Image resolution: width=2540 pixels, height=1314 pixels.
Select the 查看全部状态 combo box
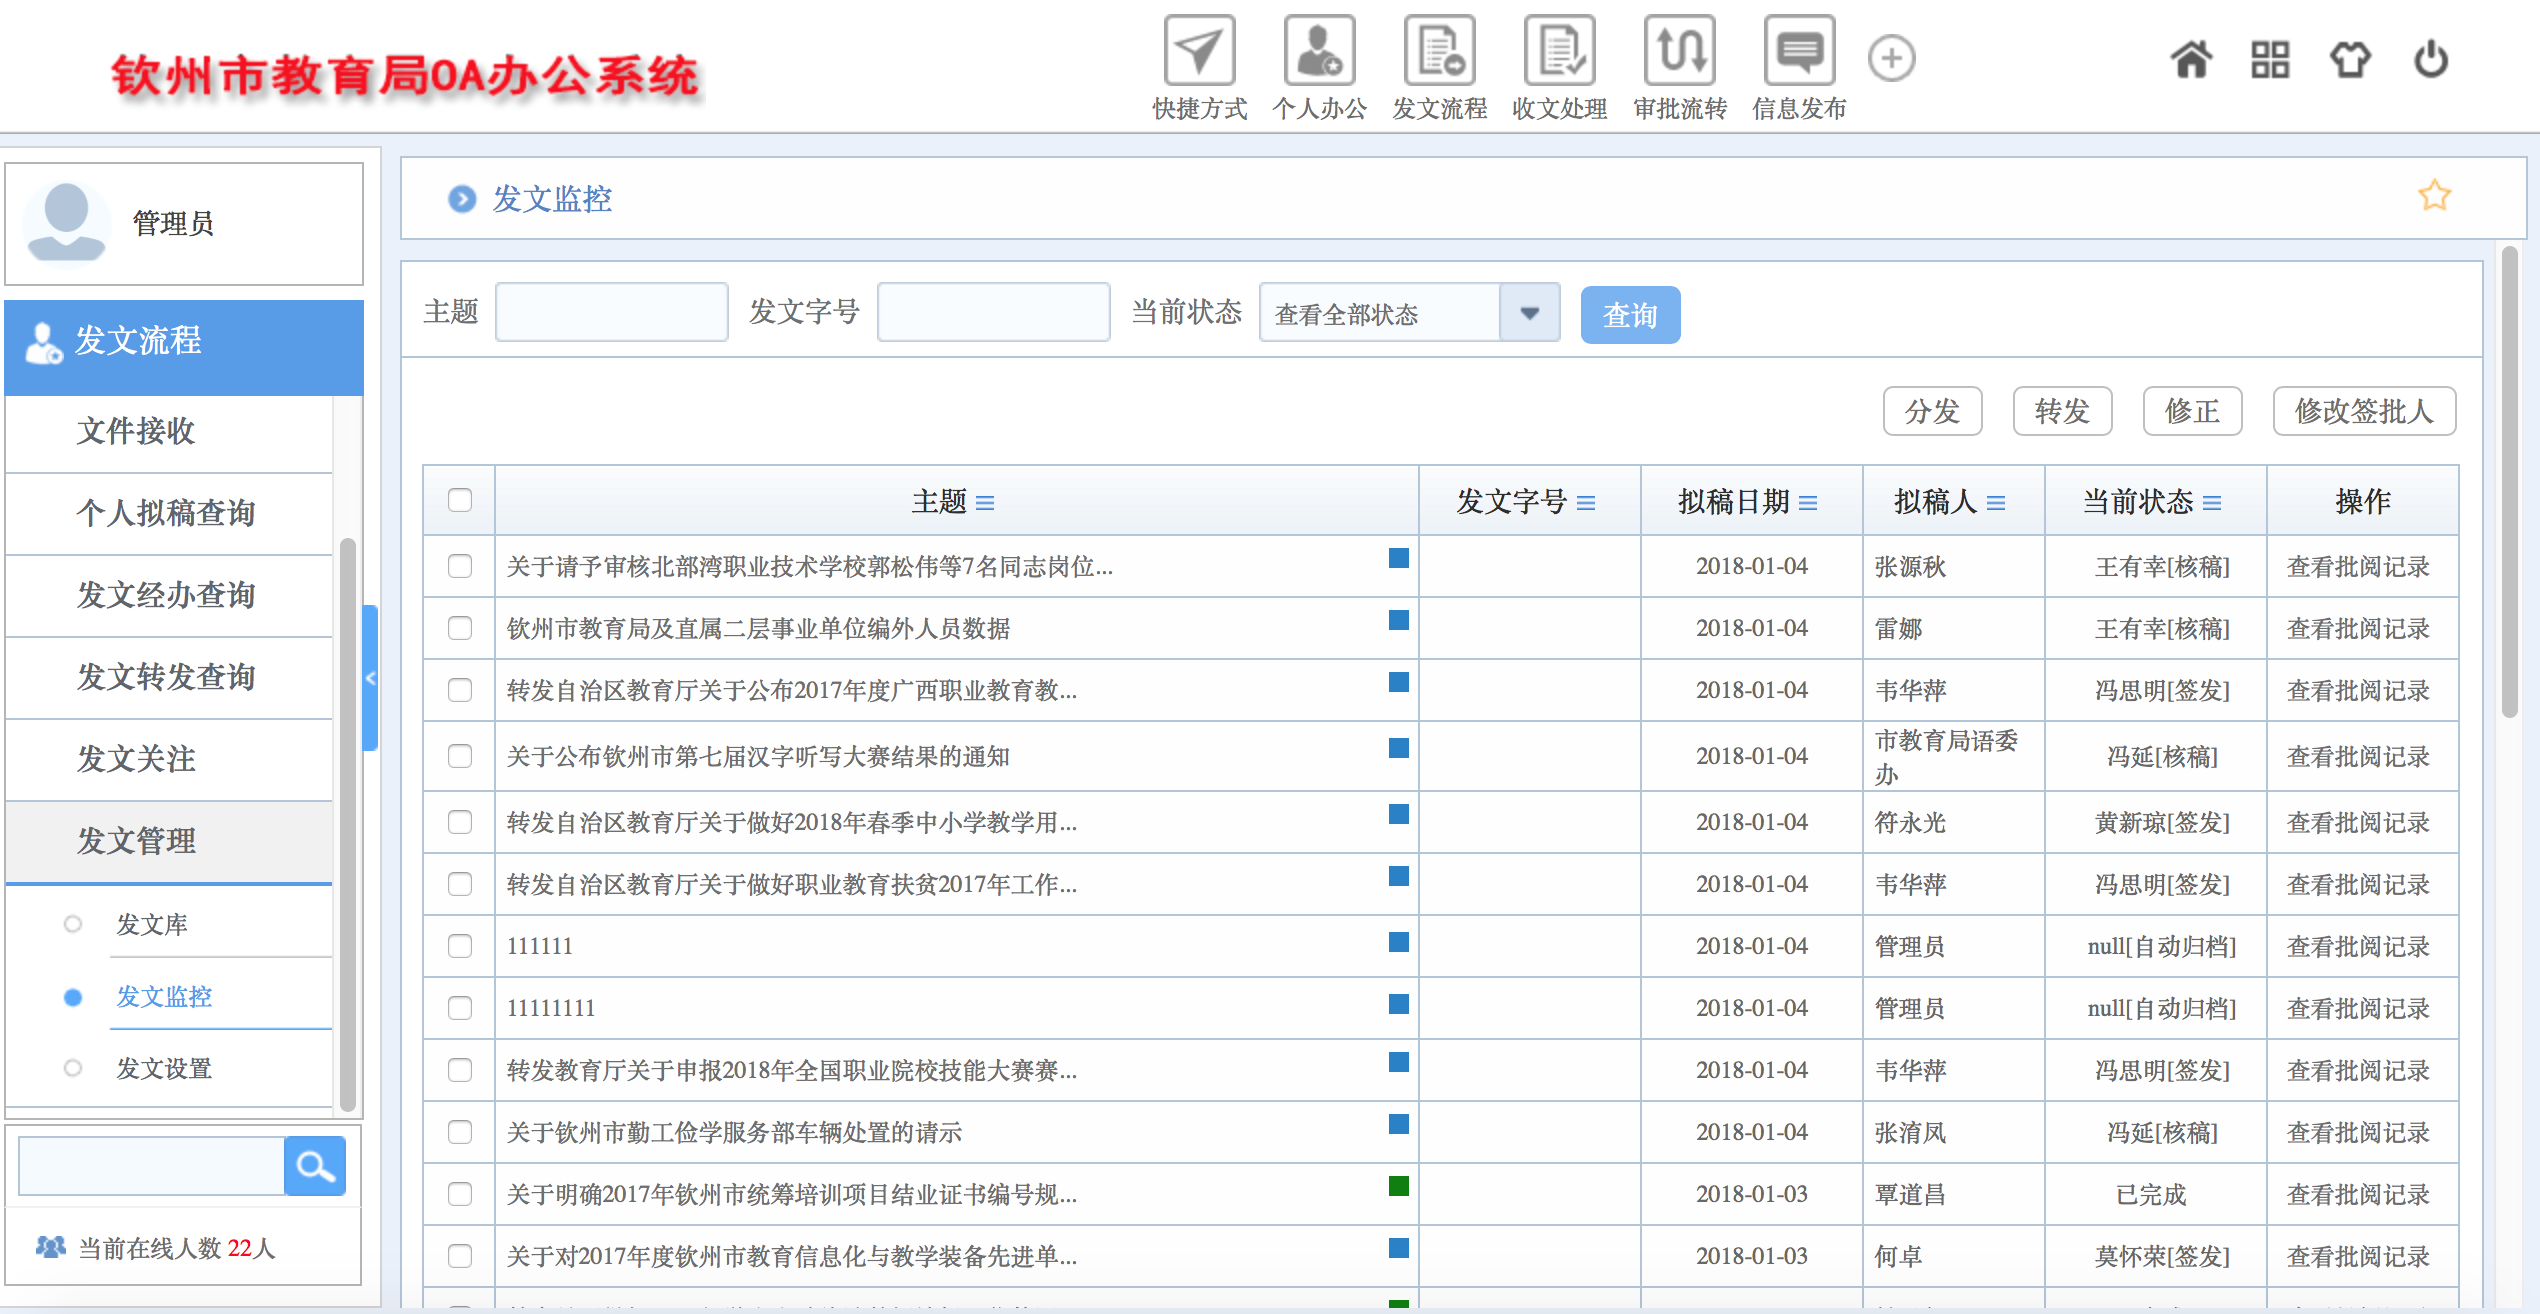1409,313
